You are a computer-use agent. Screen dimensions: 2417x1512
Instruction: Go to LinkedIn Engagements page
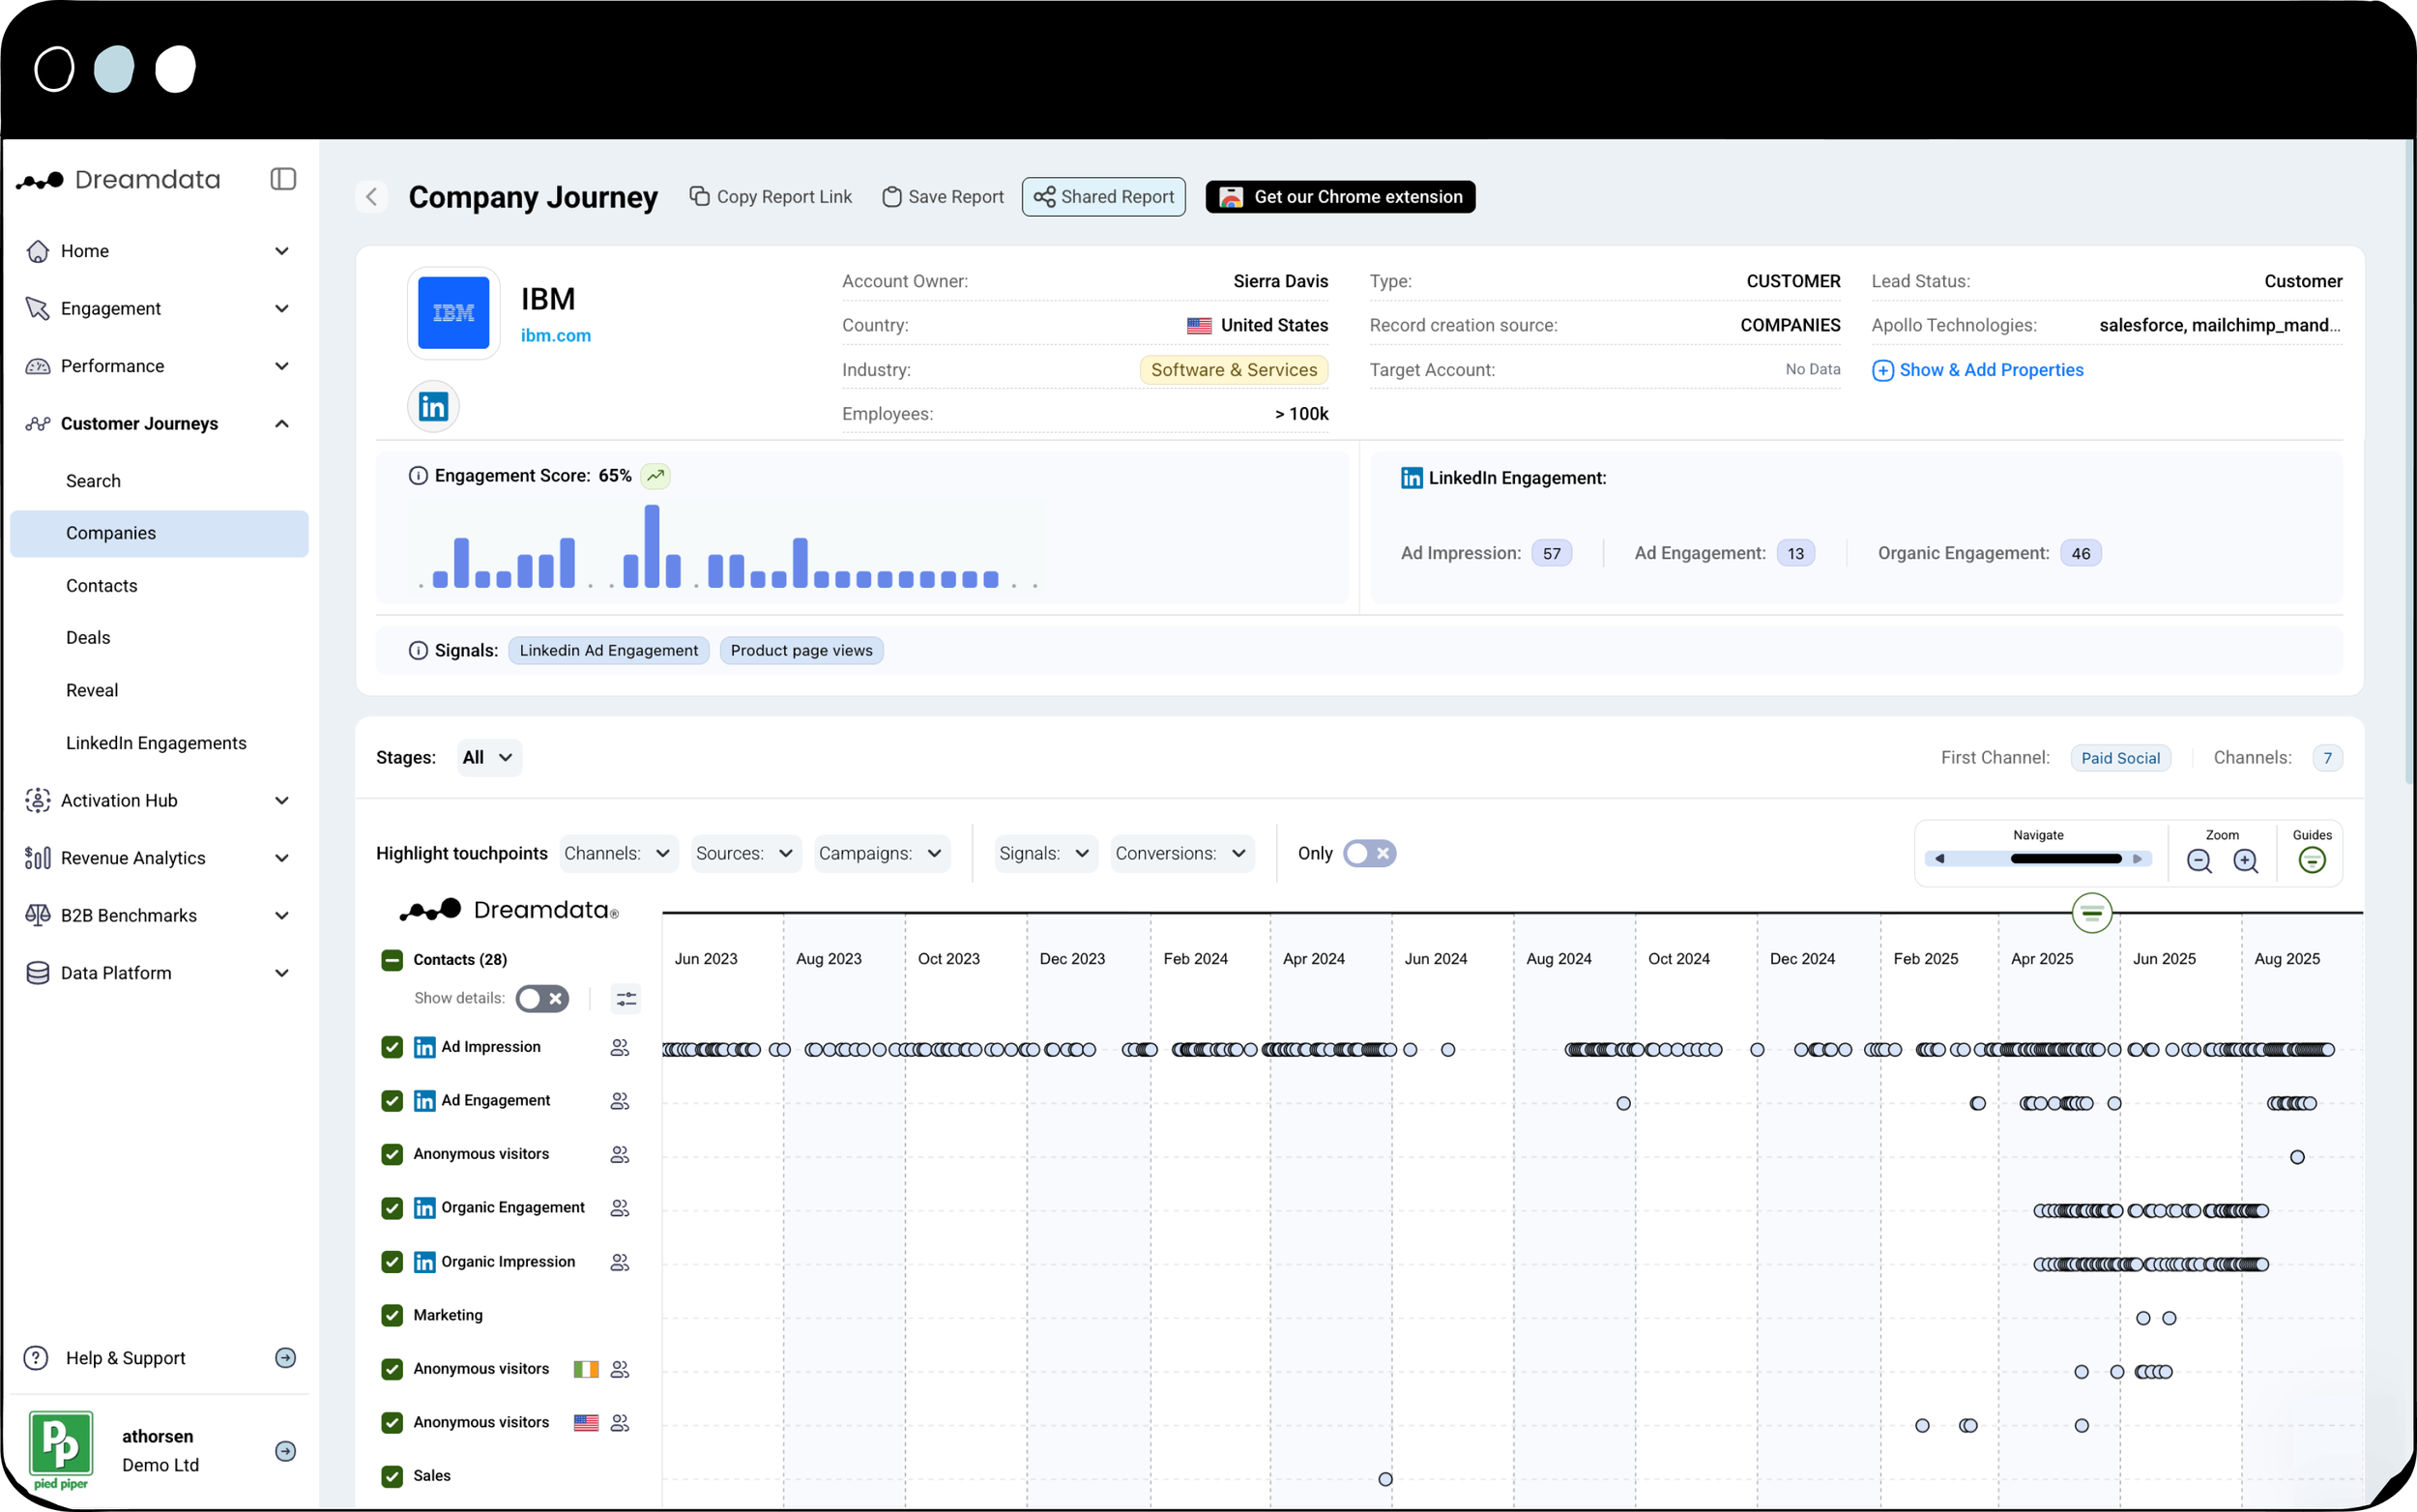tap(156, 743)
